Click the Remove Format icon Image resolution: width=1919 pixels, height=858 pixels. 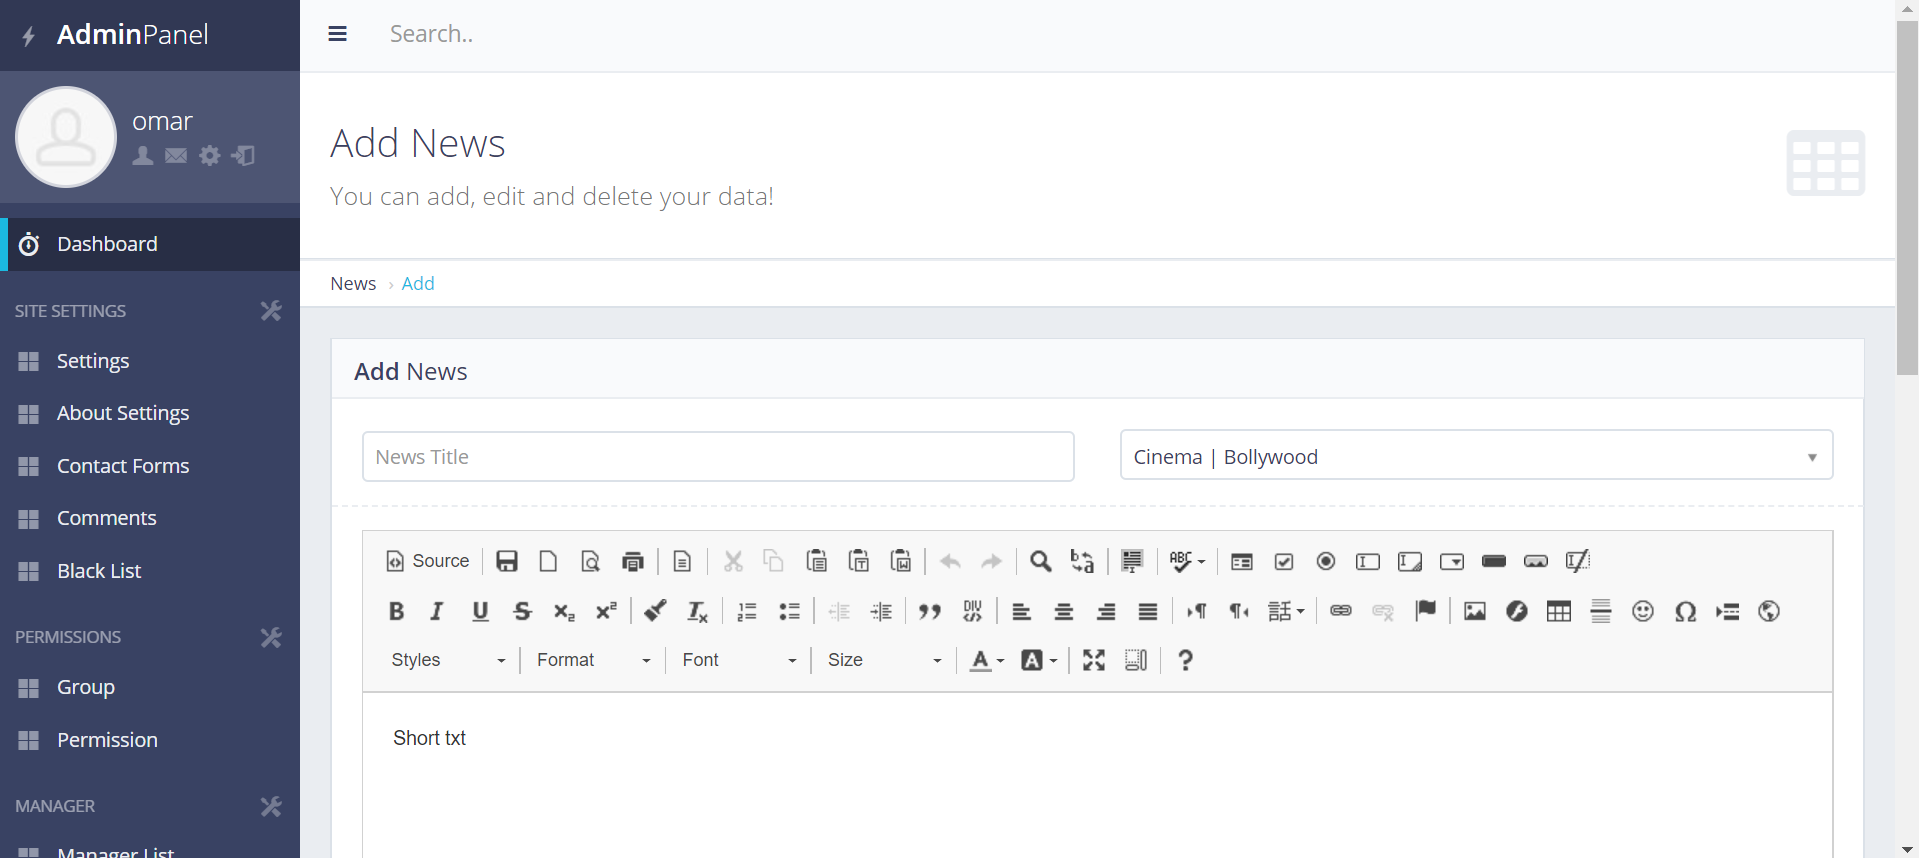tap(697, 611)
